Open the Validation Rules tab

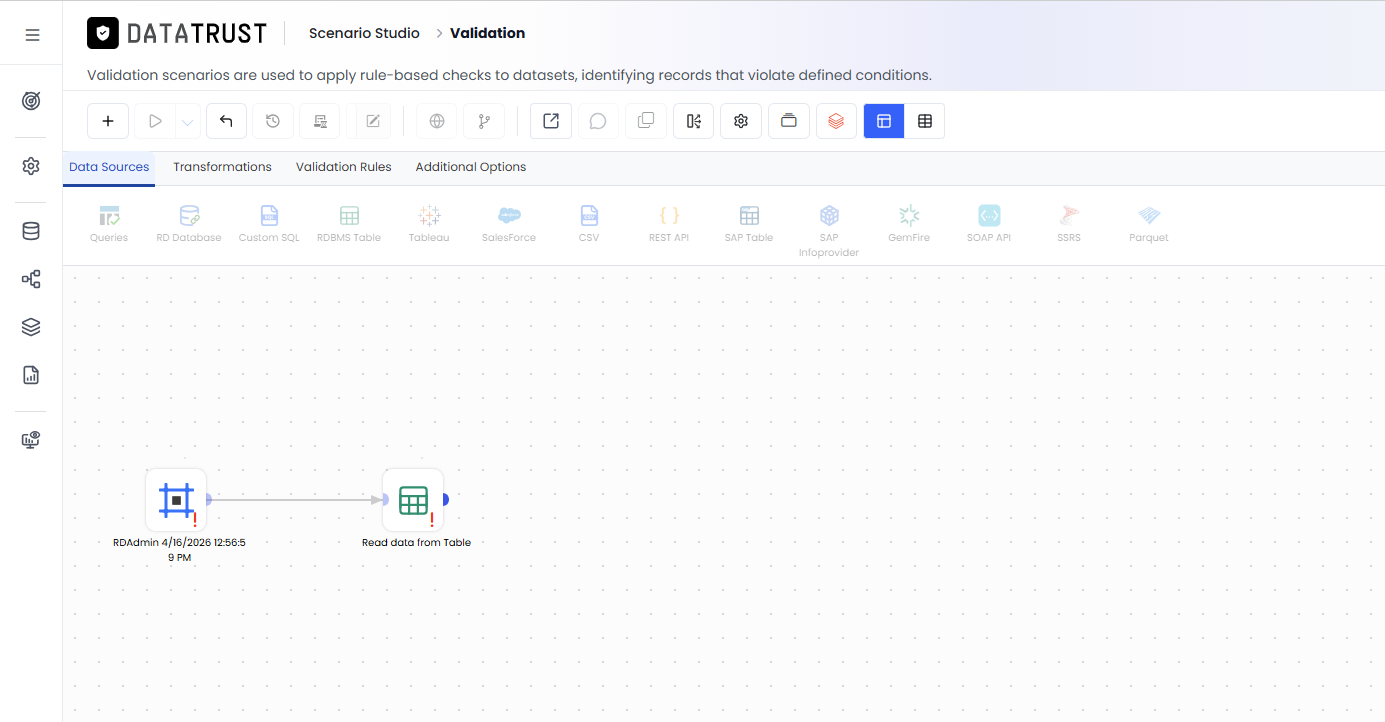pos(344,167)
